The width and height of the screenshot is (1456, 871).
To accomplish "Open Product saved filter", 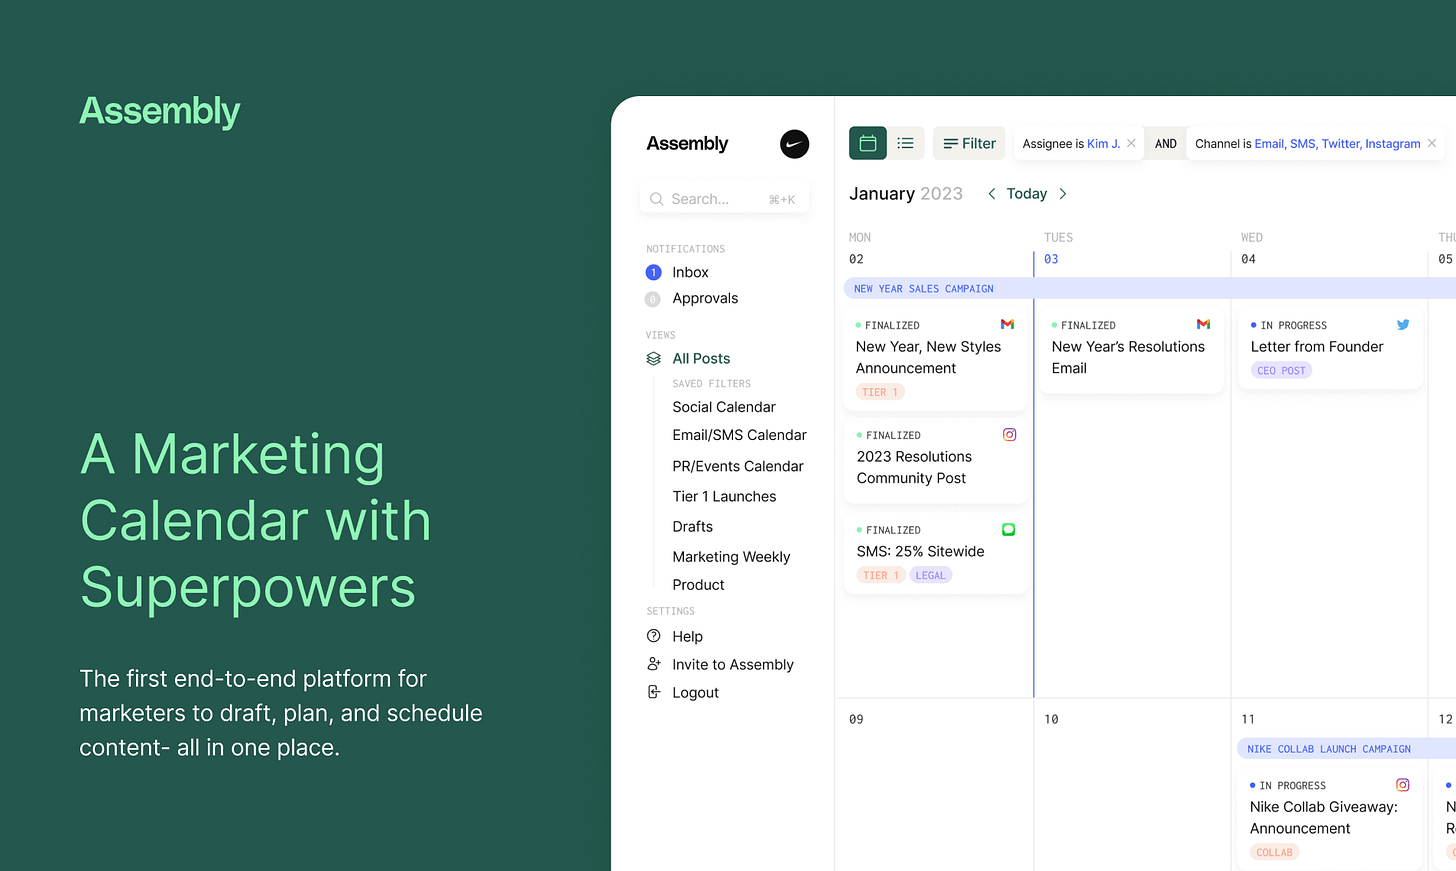I will 698,585.
